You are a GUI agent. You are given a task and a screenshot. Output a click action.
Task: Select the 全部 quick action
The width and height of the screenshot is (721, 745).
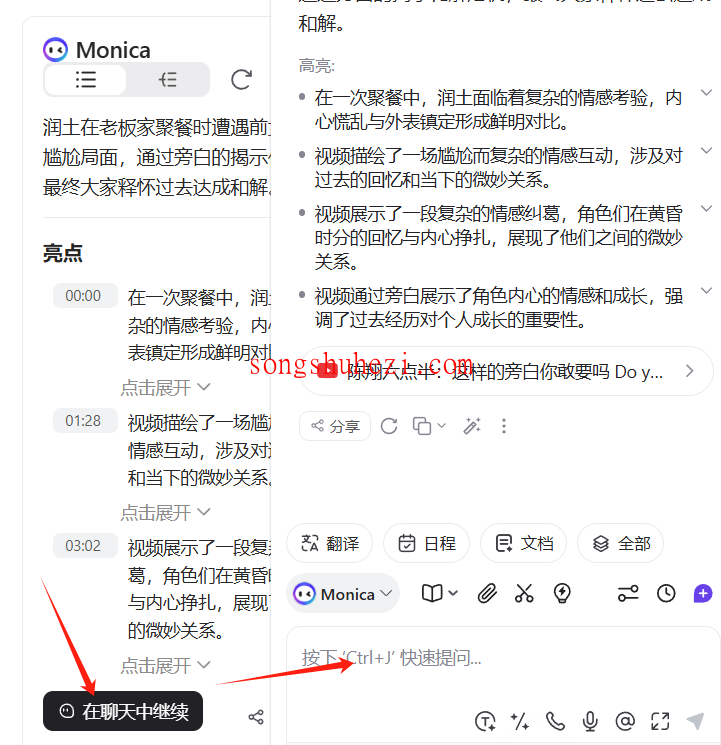(x=620, y=543)
